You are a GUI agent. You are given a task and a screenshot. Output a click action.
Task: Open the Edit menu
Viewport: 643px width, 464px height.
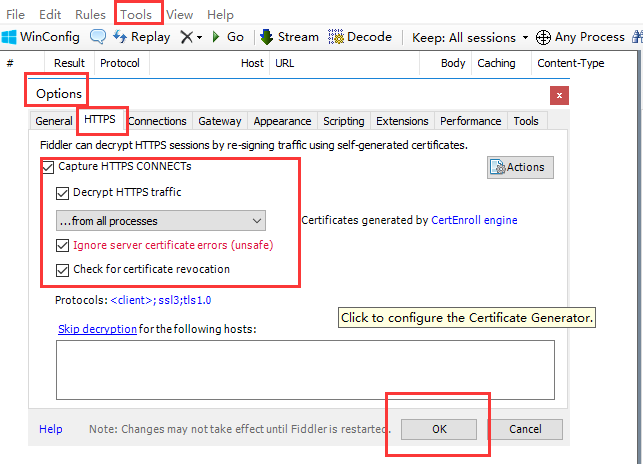click(x=50, y=15)
